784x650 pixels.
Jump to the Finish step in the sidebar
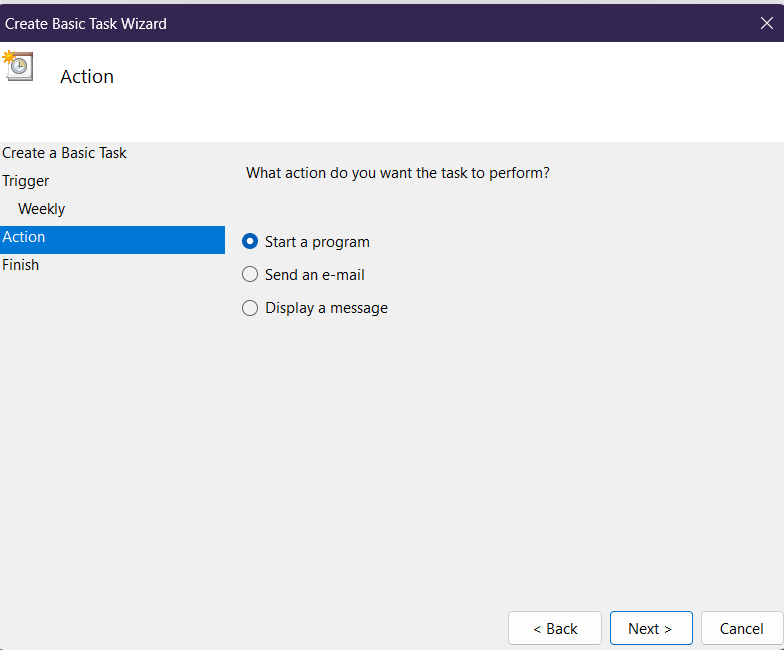point(21,265)
